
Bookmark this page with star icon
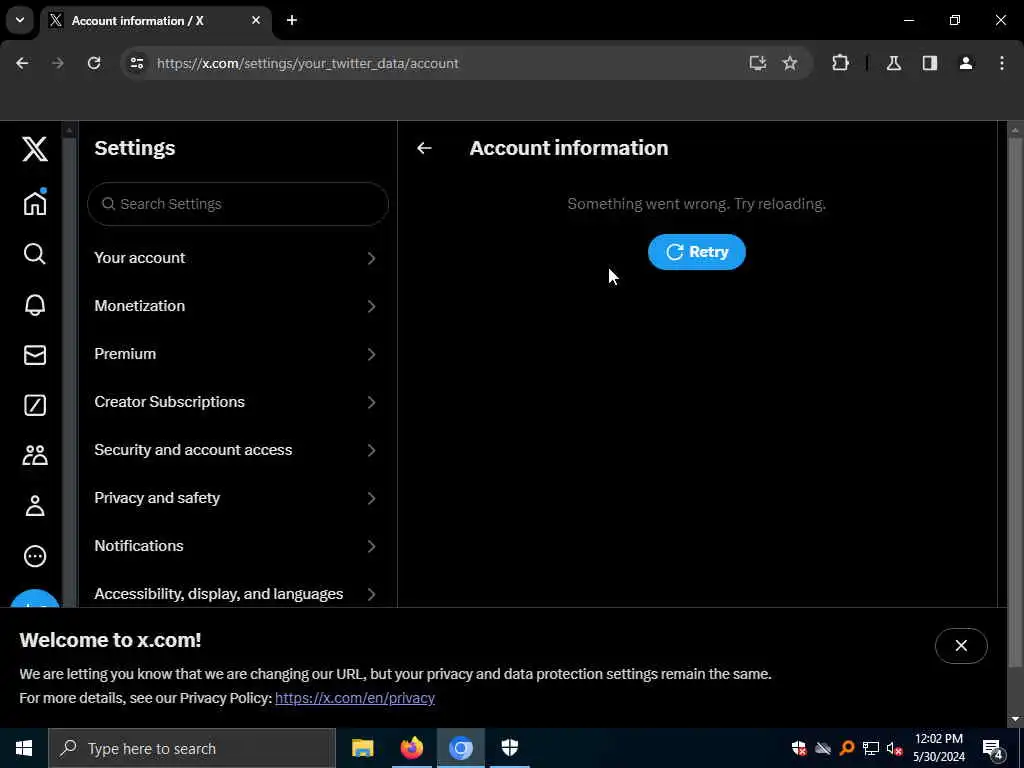click(x=790, y=63)
